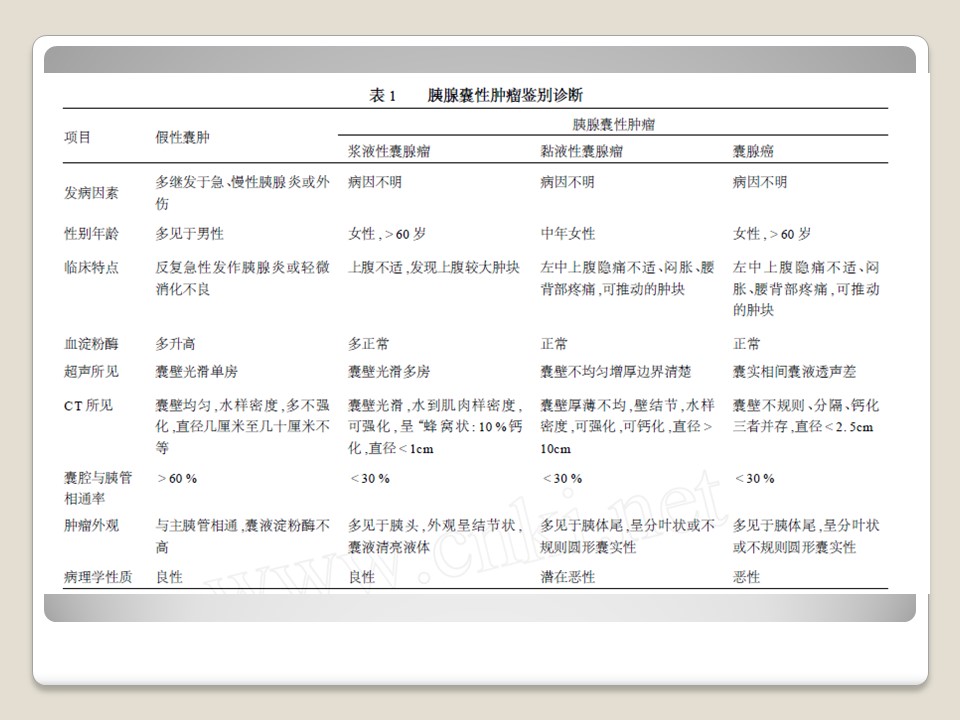Select the '项目' column header
Screen dimensions: 960x720
[78, 137]
